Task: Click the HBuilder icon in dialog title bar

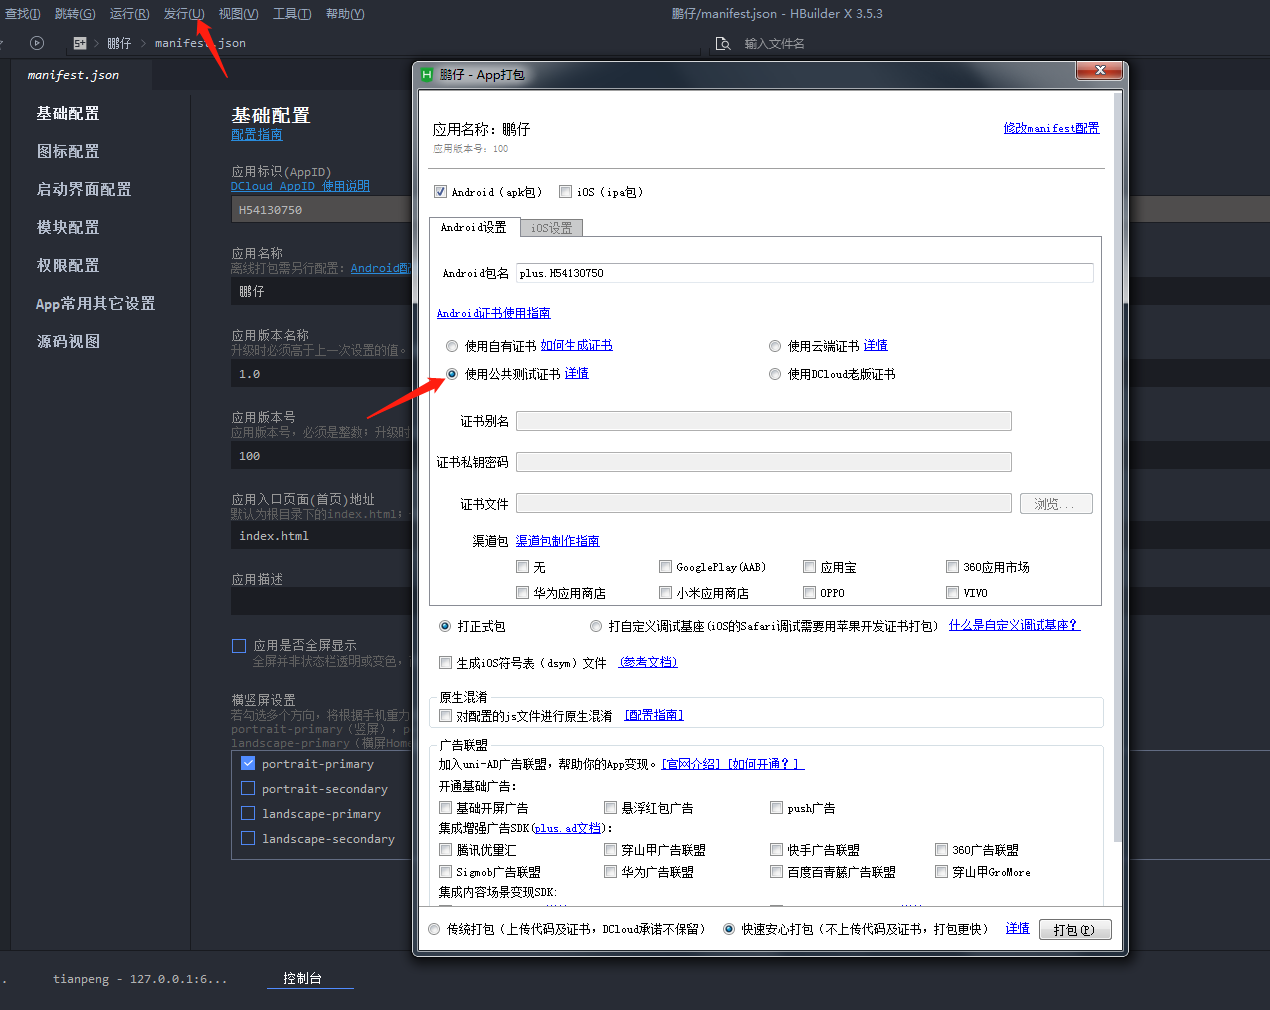Action: pyautogui.click(x=427, y=74)
